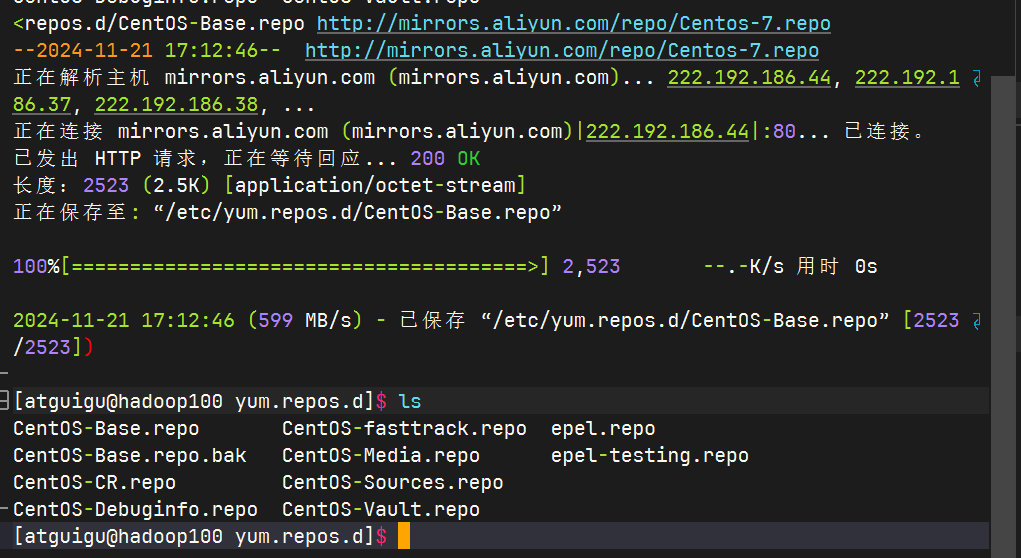Click the first 222.192.186.44 on the resolving line

[x=749, y=78]
